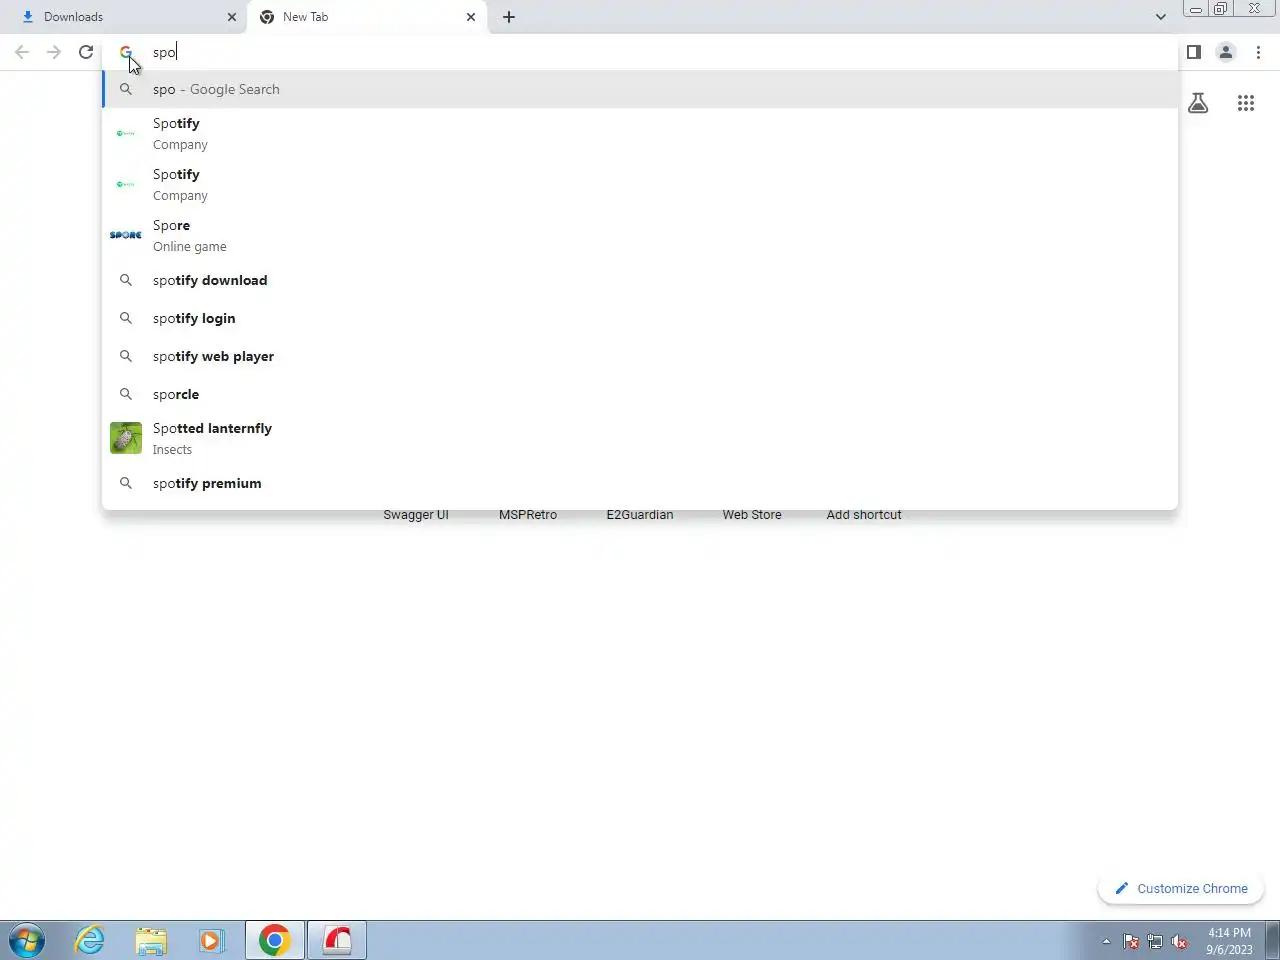
Task: Open Chrome's three-dot menu
Action: [x=1258, y=52]
